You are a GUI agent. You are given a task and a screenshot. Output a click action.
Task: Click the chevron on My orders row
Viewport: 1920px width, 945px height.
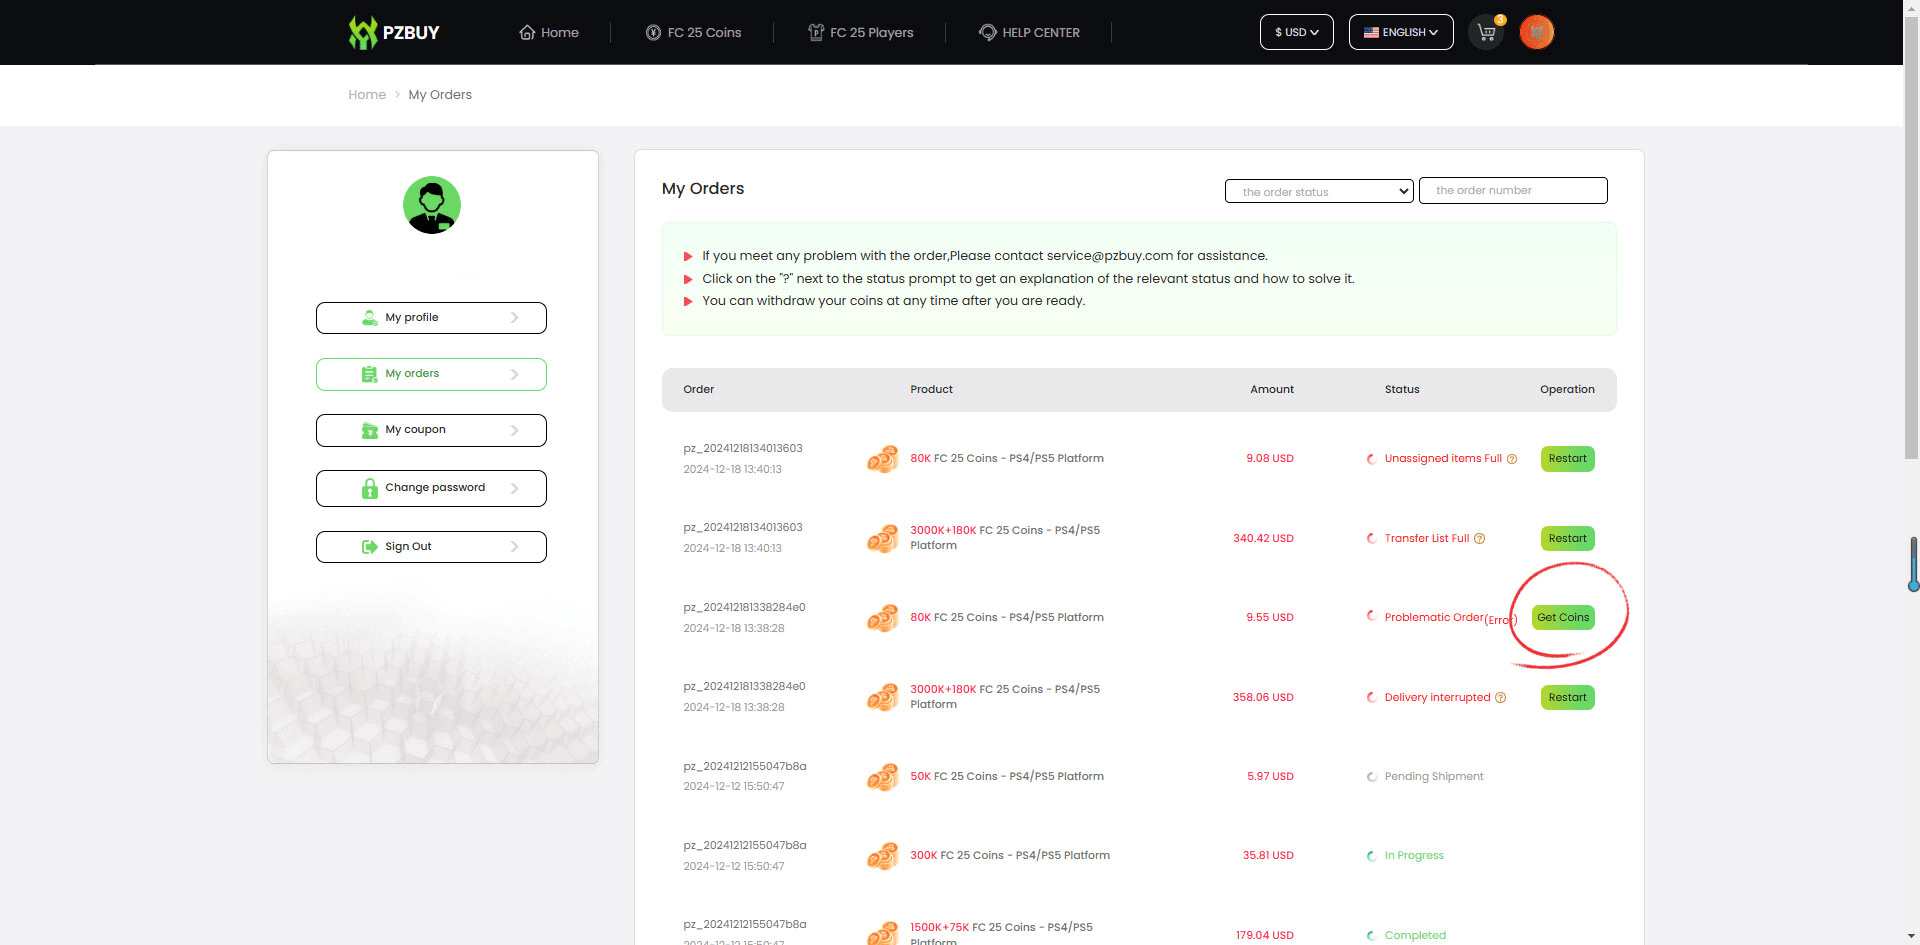coord(515,374)
